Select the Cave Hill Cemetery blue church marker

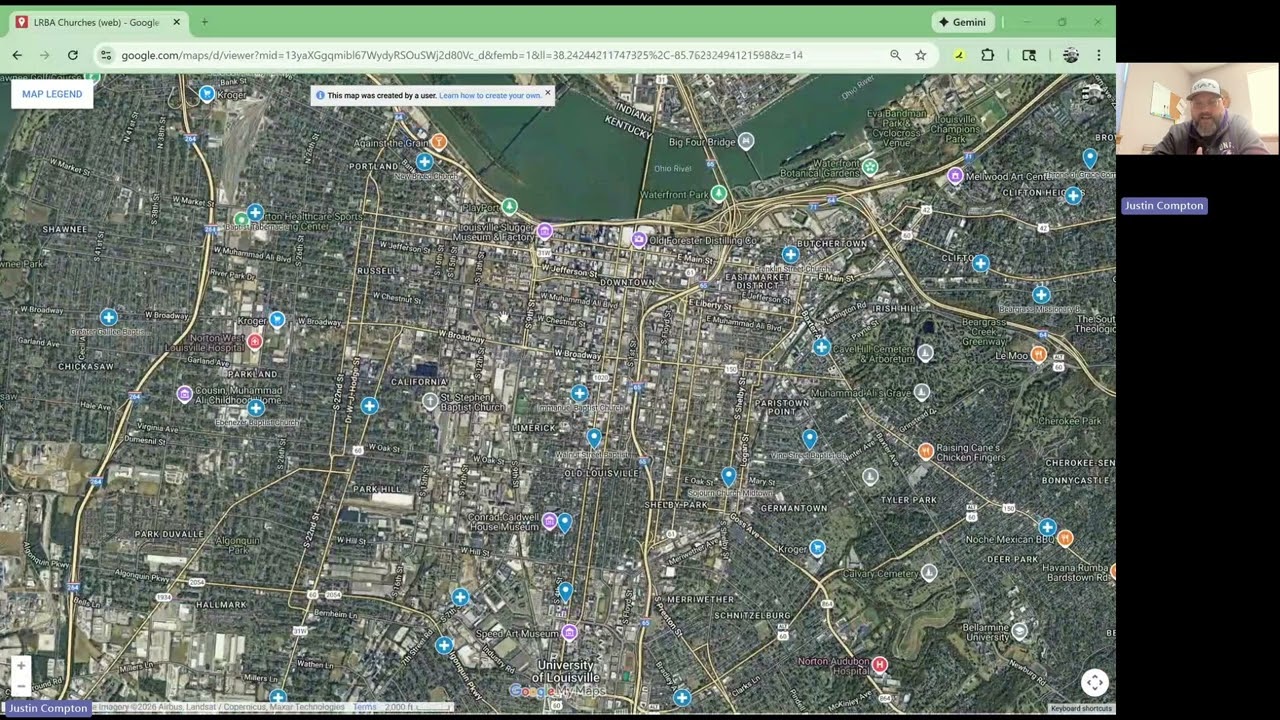click(821, 347)
